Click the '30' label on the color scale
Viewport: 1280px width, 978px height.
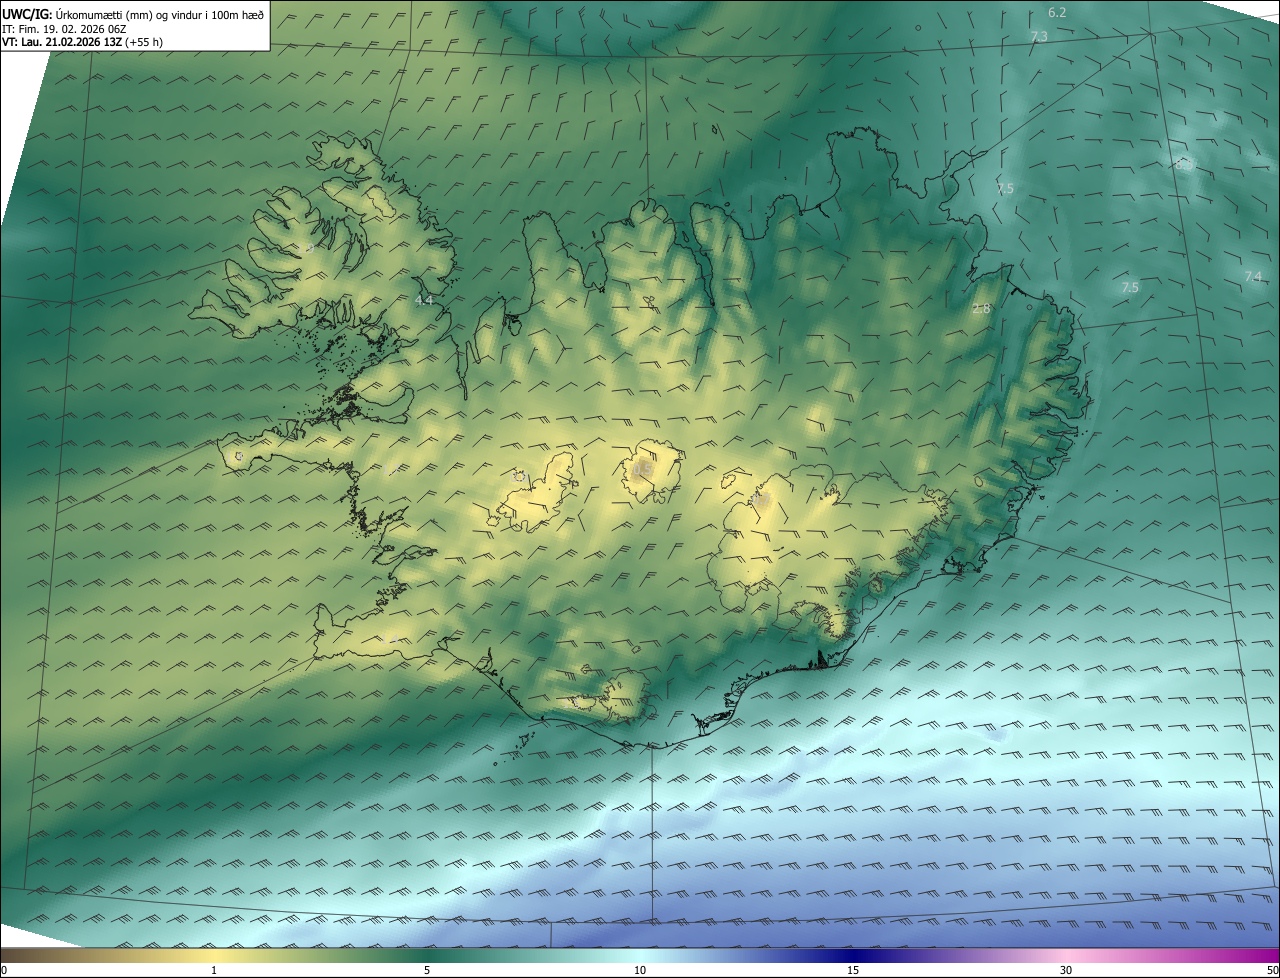click(x=1066, y=970)
